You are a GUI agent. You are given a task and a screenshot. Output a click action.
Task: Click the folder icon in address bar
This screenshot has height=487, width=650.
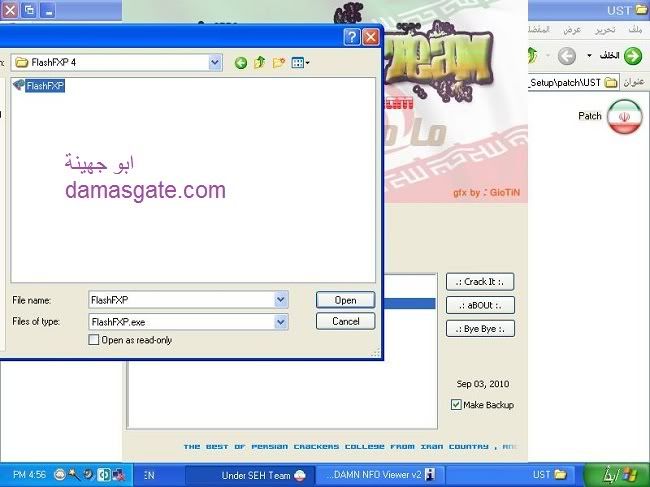(x=611, y=82)
